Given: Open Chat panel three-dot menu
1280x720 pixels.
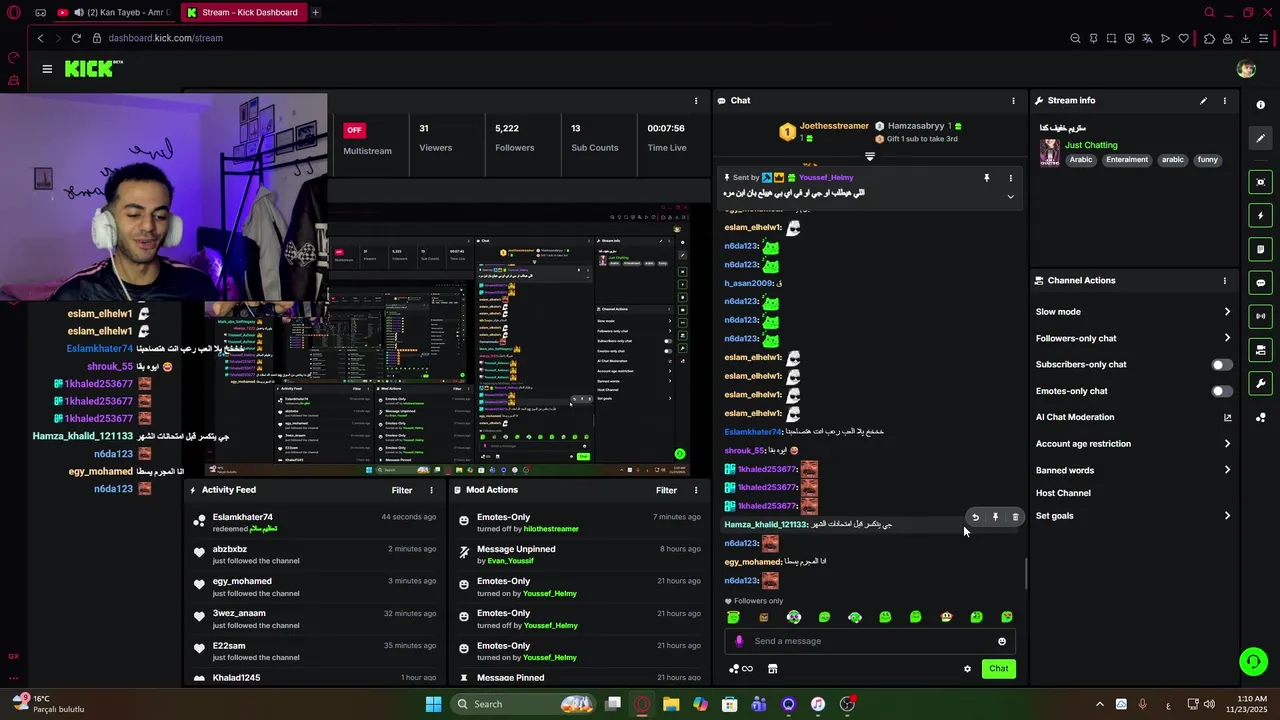Looking at the screenshot, I should (1013, 101).
